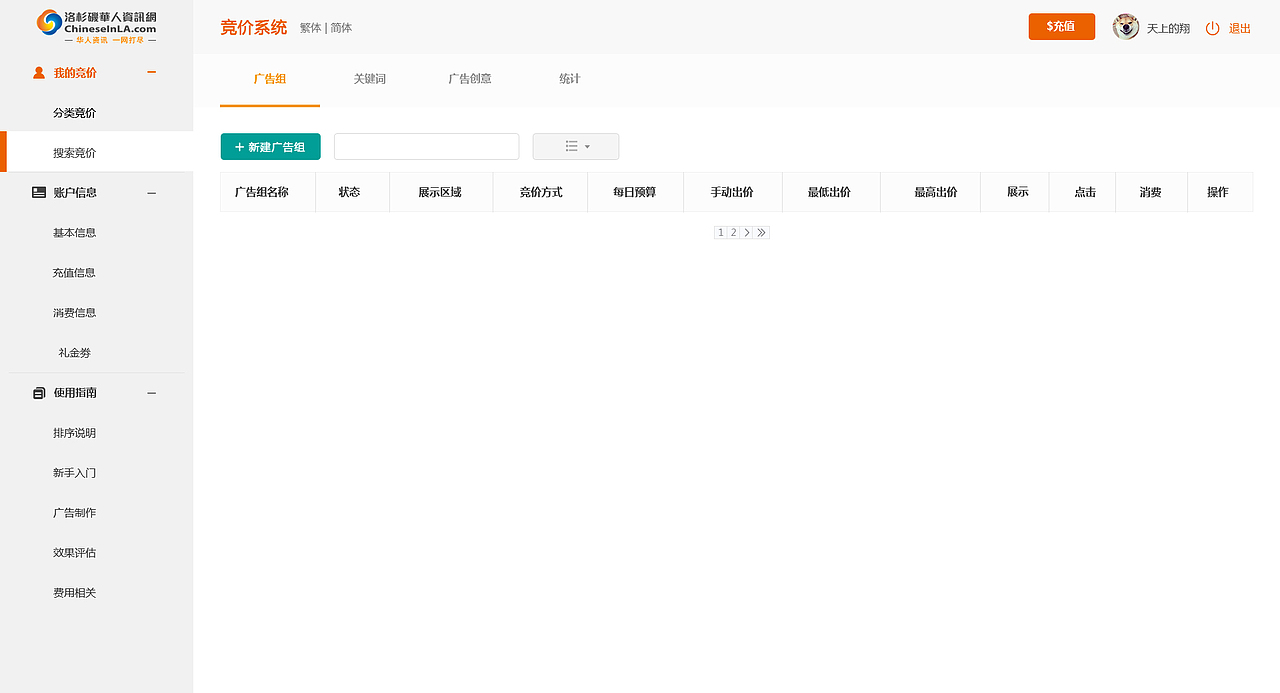Go to next page using the single arrow
This screenshot has height=693, width=1280.
747,231
